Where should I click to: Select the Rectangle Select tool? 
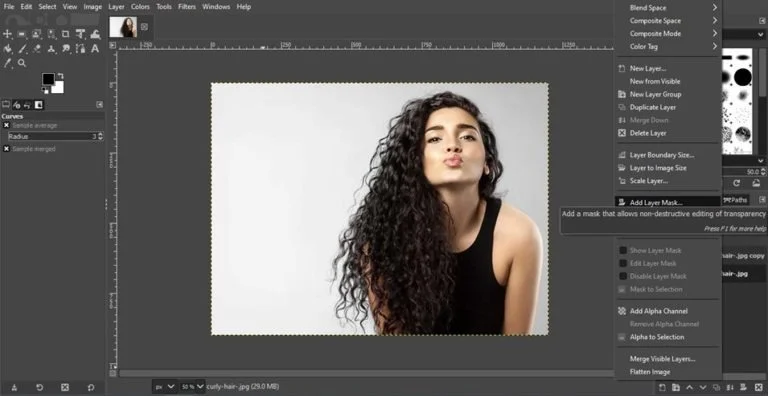pos(22,34)
